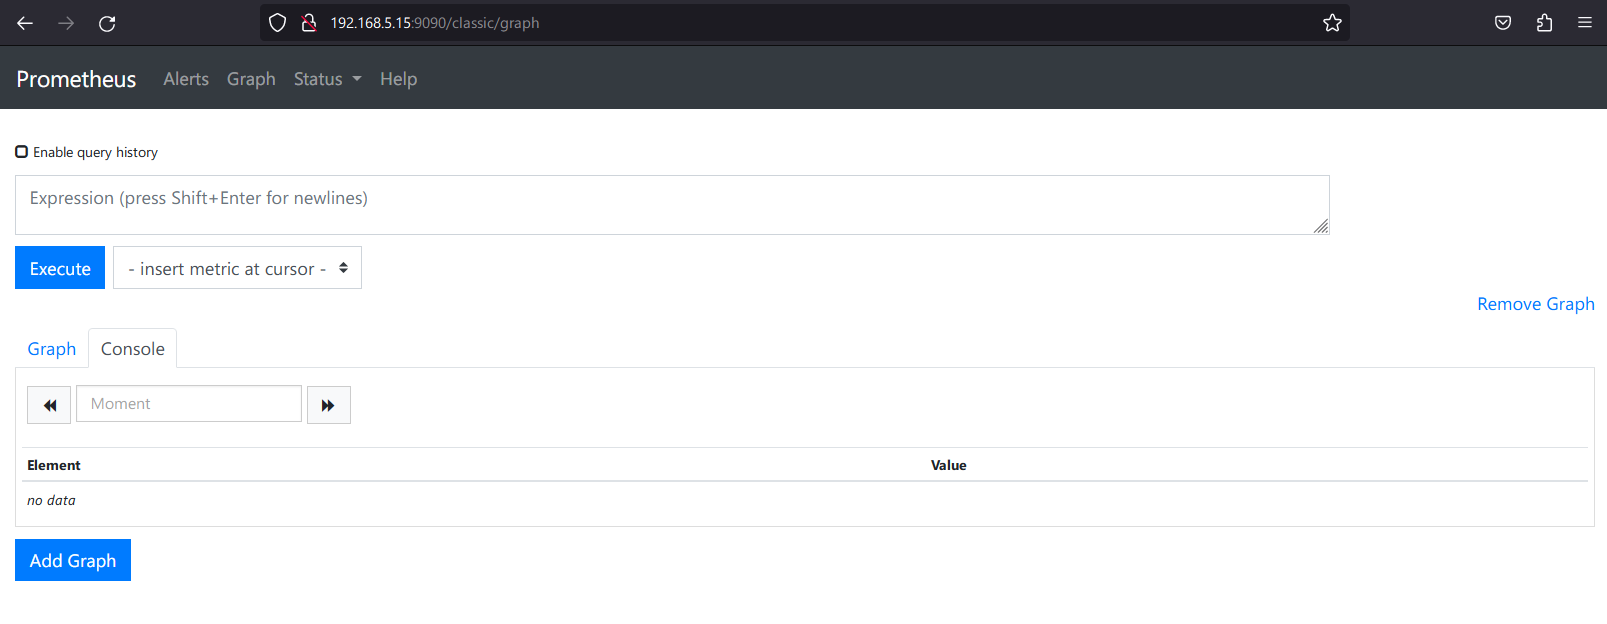The height and width of the screenshot is (624, 1607).
Task: Go forward with the browser forward arrow
Action: (66, 23)
